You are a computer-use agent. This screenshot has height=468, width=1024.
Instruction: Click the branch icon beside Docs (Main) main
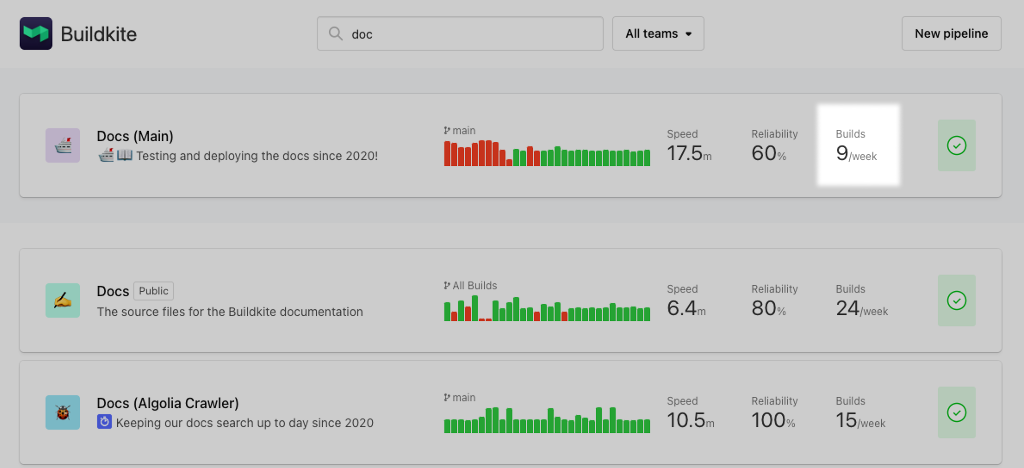[447, 131]
